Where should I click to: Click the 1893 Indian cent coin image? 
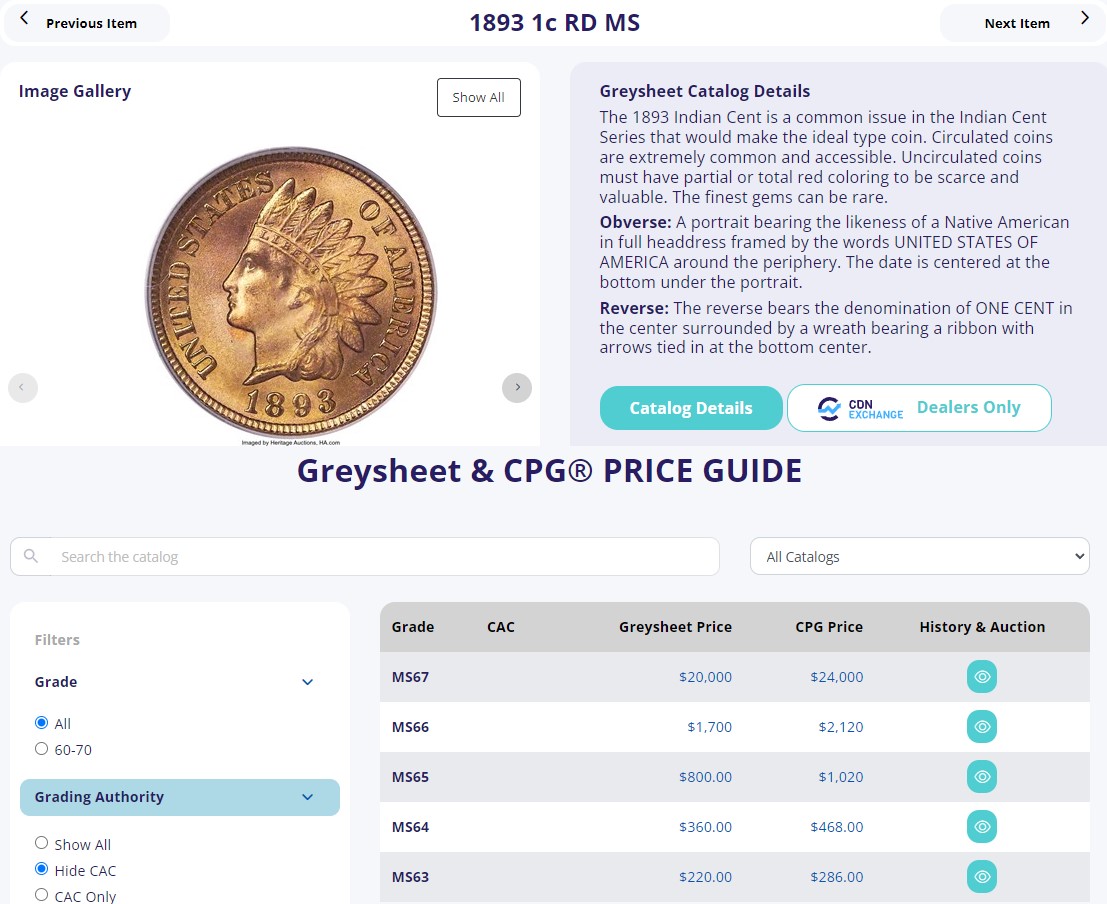(292, 291)
